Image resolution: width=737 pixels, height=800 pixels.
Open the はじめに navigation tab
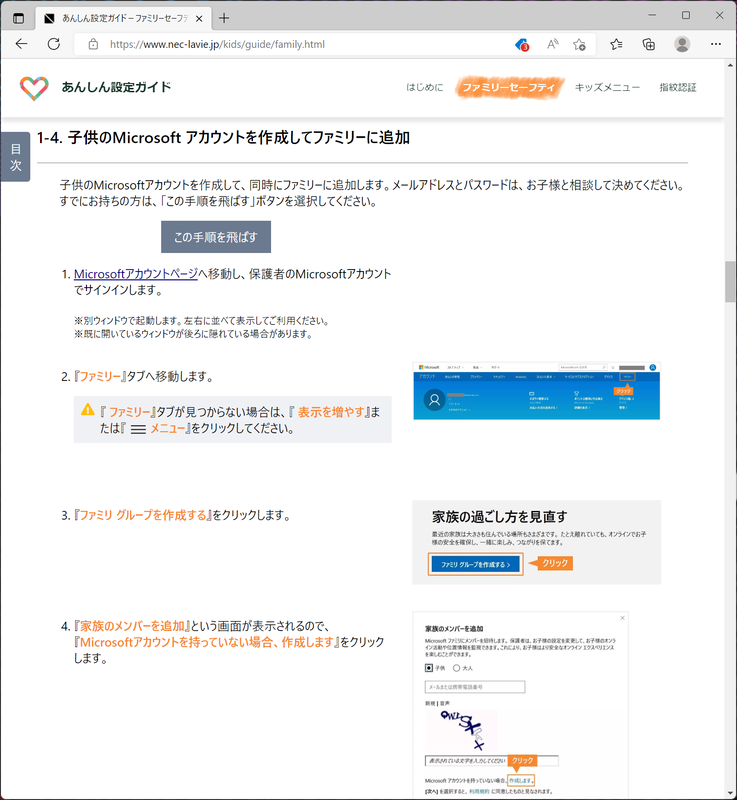[424, 87]
